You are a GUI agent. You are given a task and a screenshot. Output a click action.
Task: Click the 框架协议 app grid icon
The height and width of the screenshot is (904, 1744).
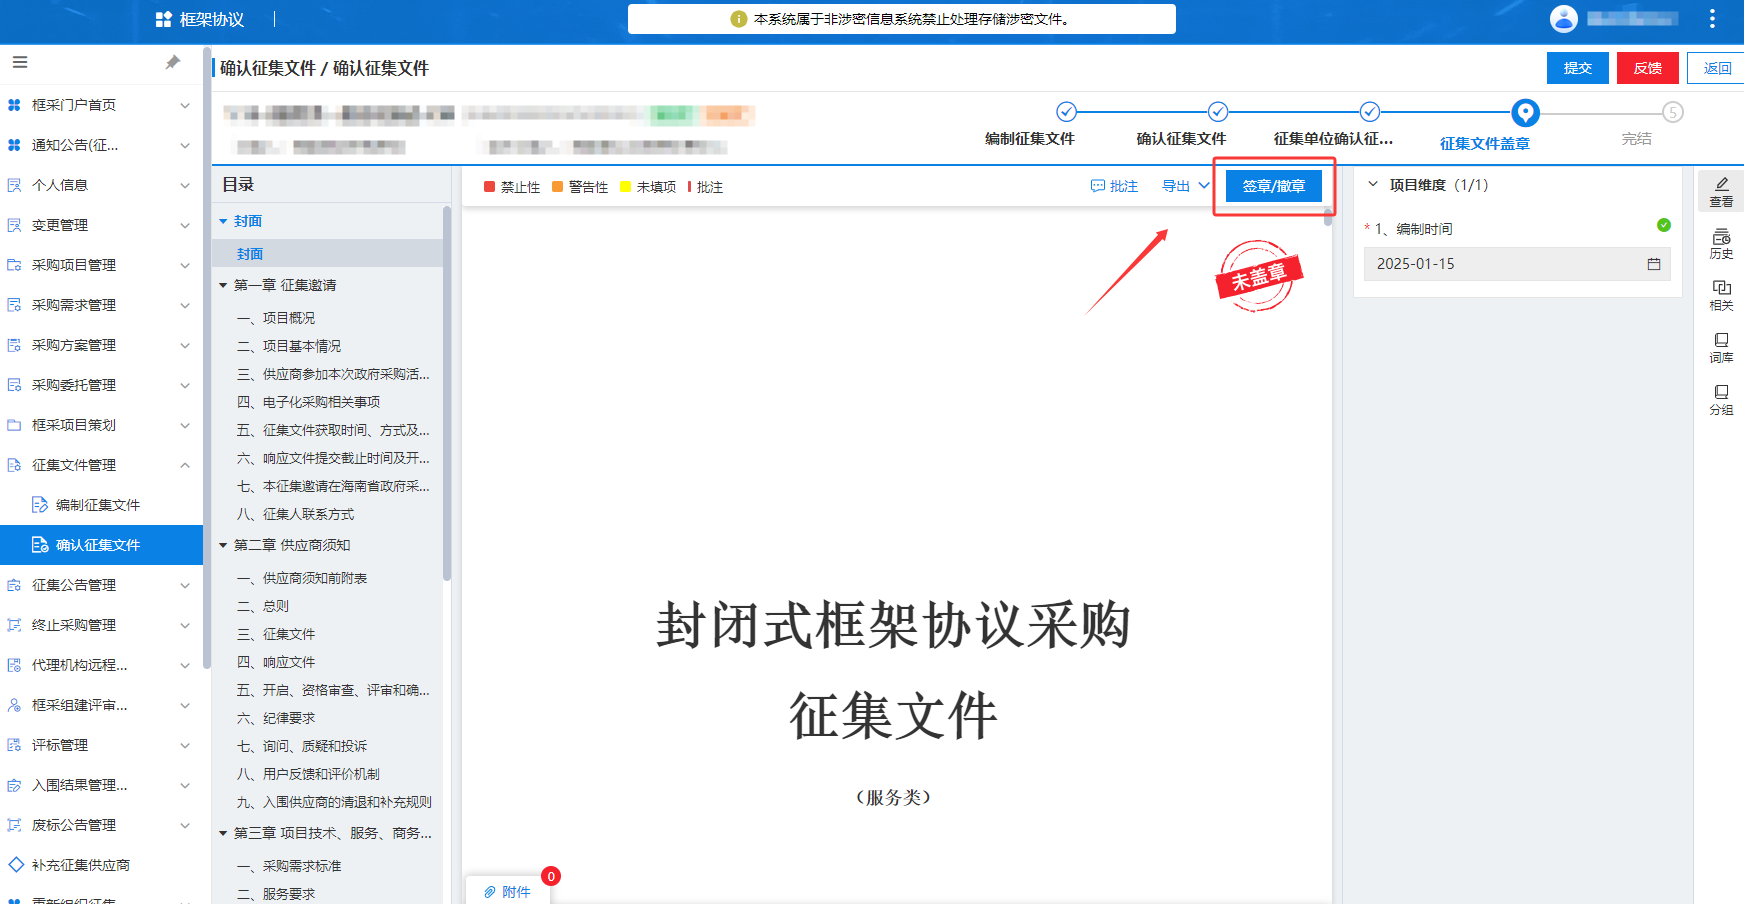click(x=164, y=19)
